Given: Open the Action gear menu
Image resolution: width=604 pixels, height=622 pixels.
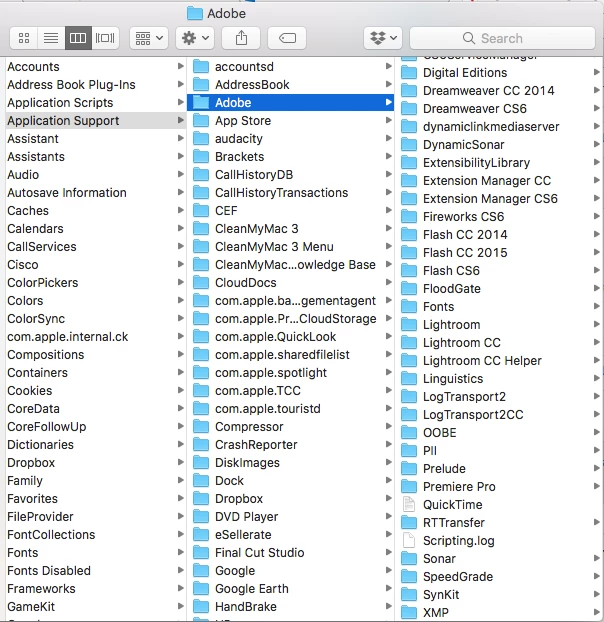Looking at the screenshot, I should 195,38.
